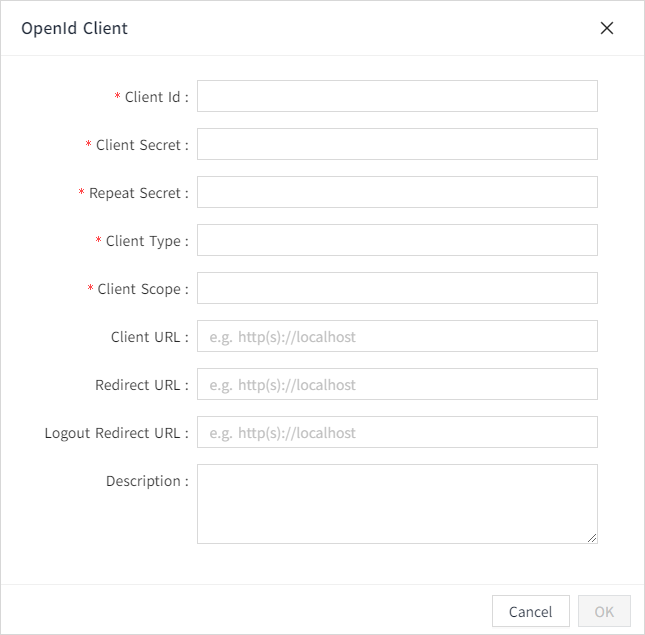Click the "Redirect URL" label text
This screenshot has height=635, width=645.
(x=138, y=385)
